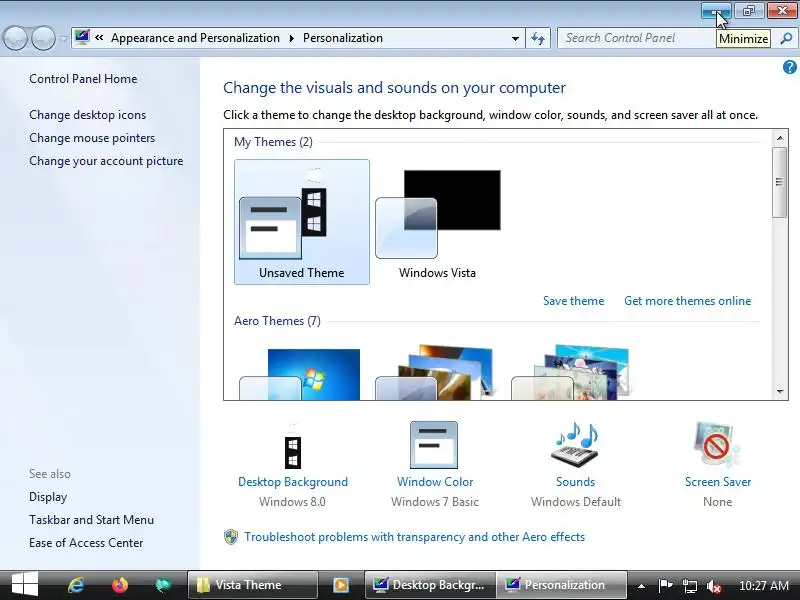This screenshot has width=800, height=600.
Task: Open Control Panel Home
Action: (83, 79)
